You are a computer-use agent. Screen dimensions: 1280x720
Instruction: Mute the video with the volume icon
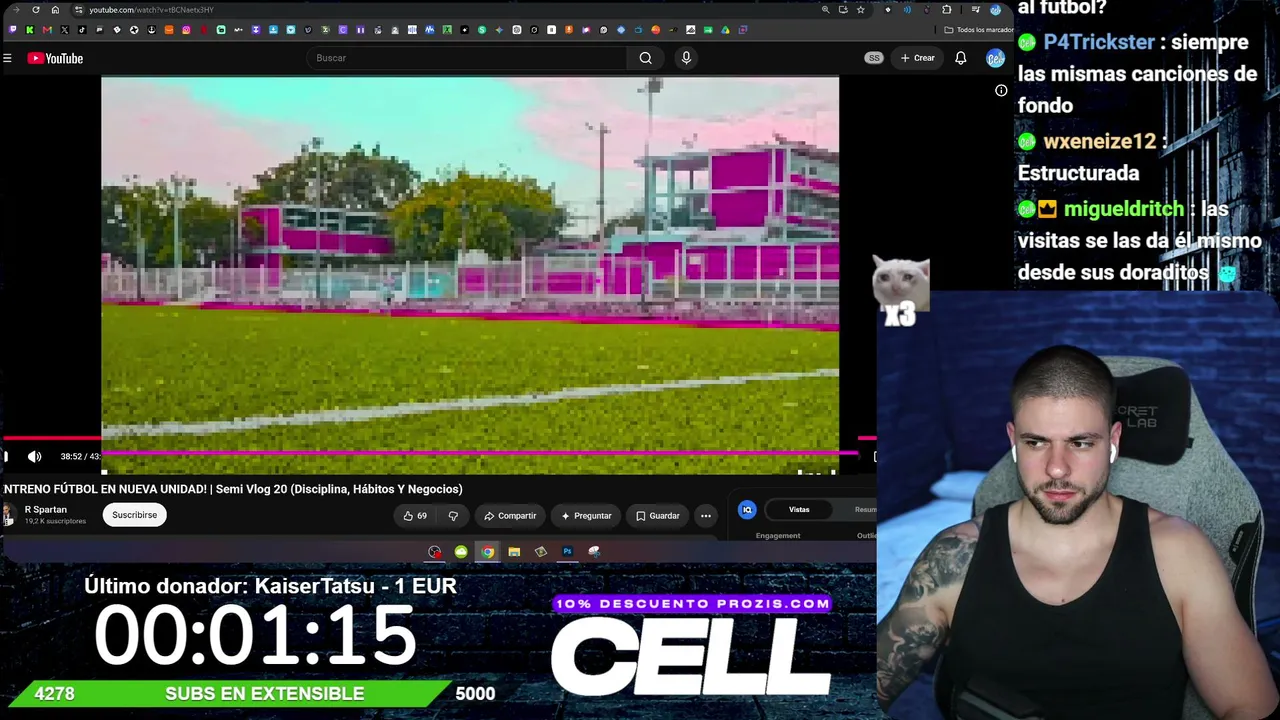(x=35, y=457)
